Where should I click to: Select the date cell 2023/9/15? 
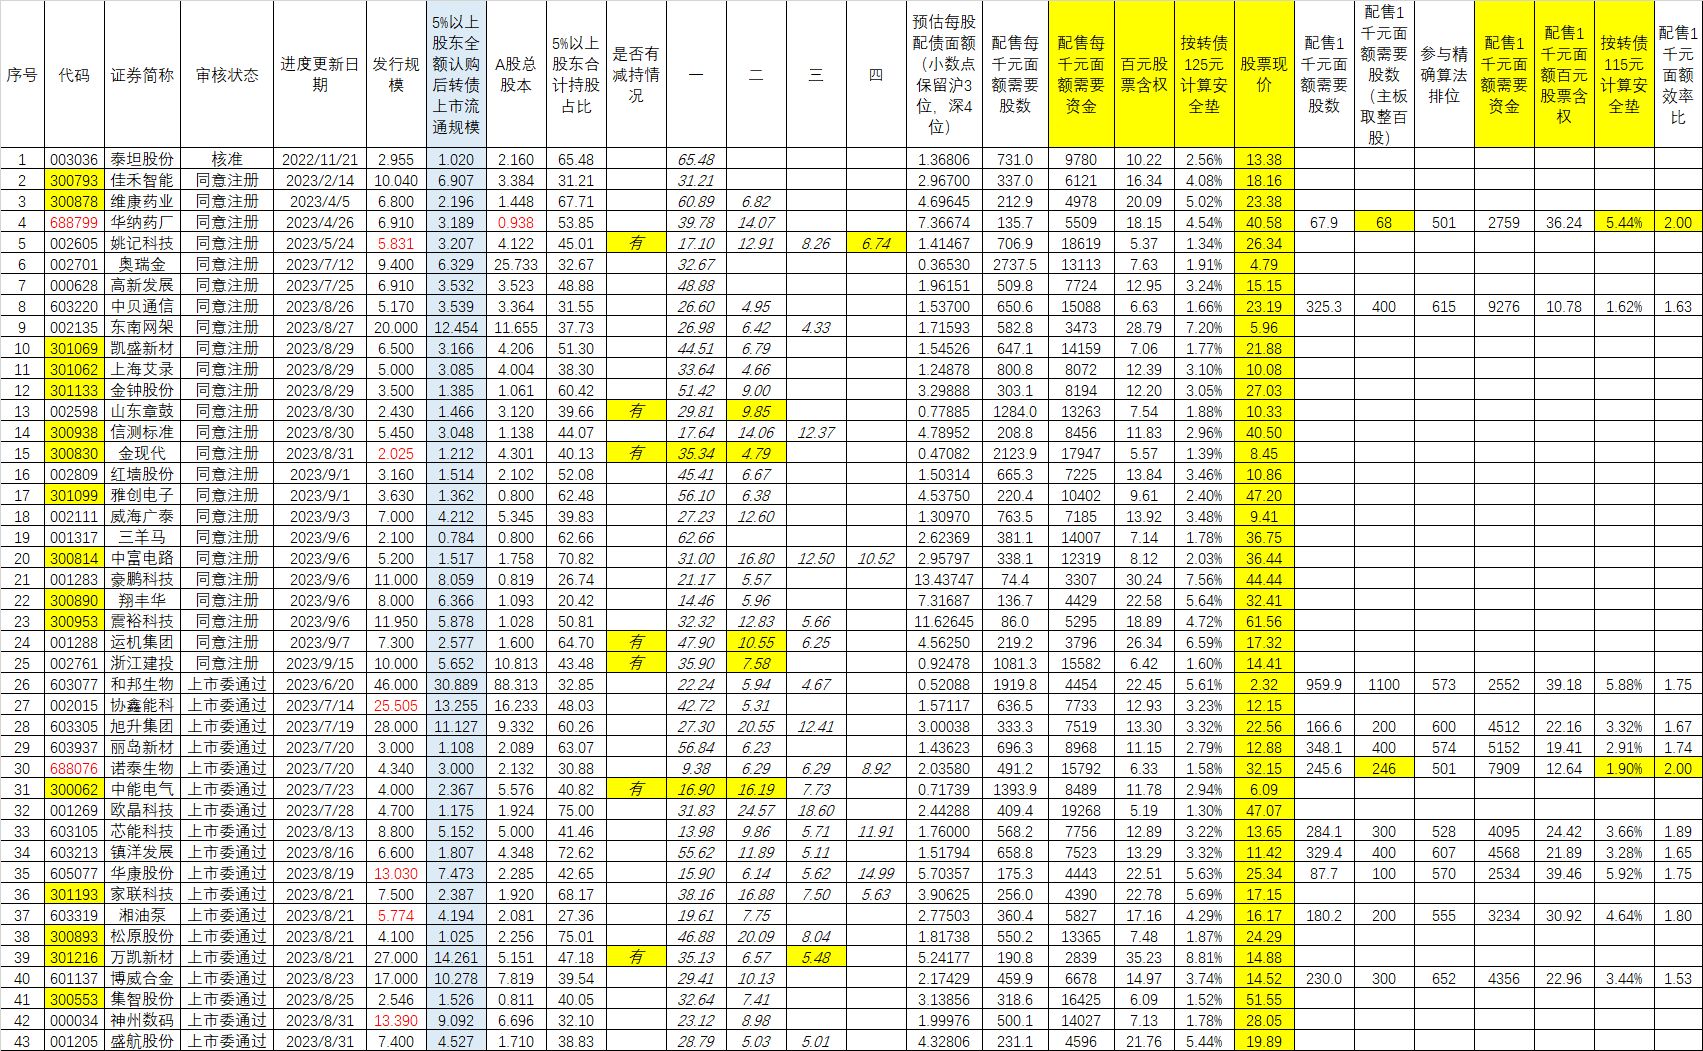(319, 664)
